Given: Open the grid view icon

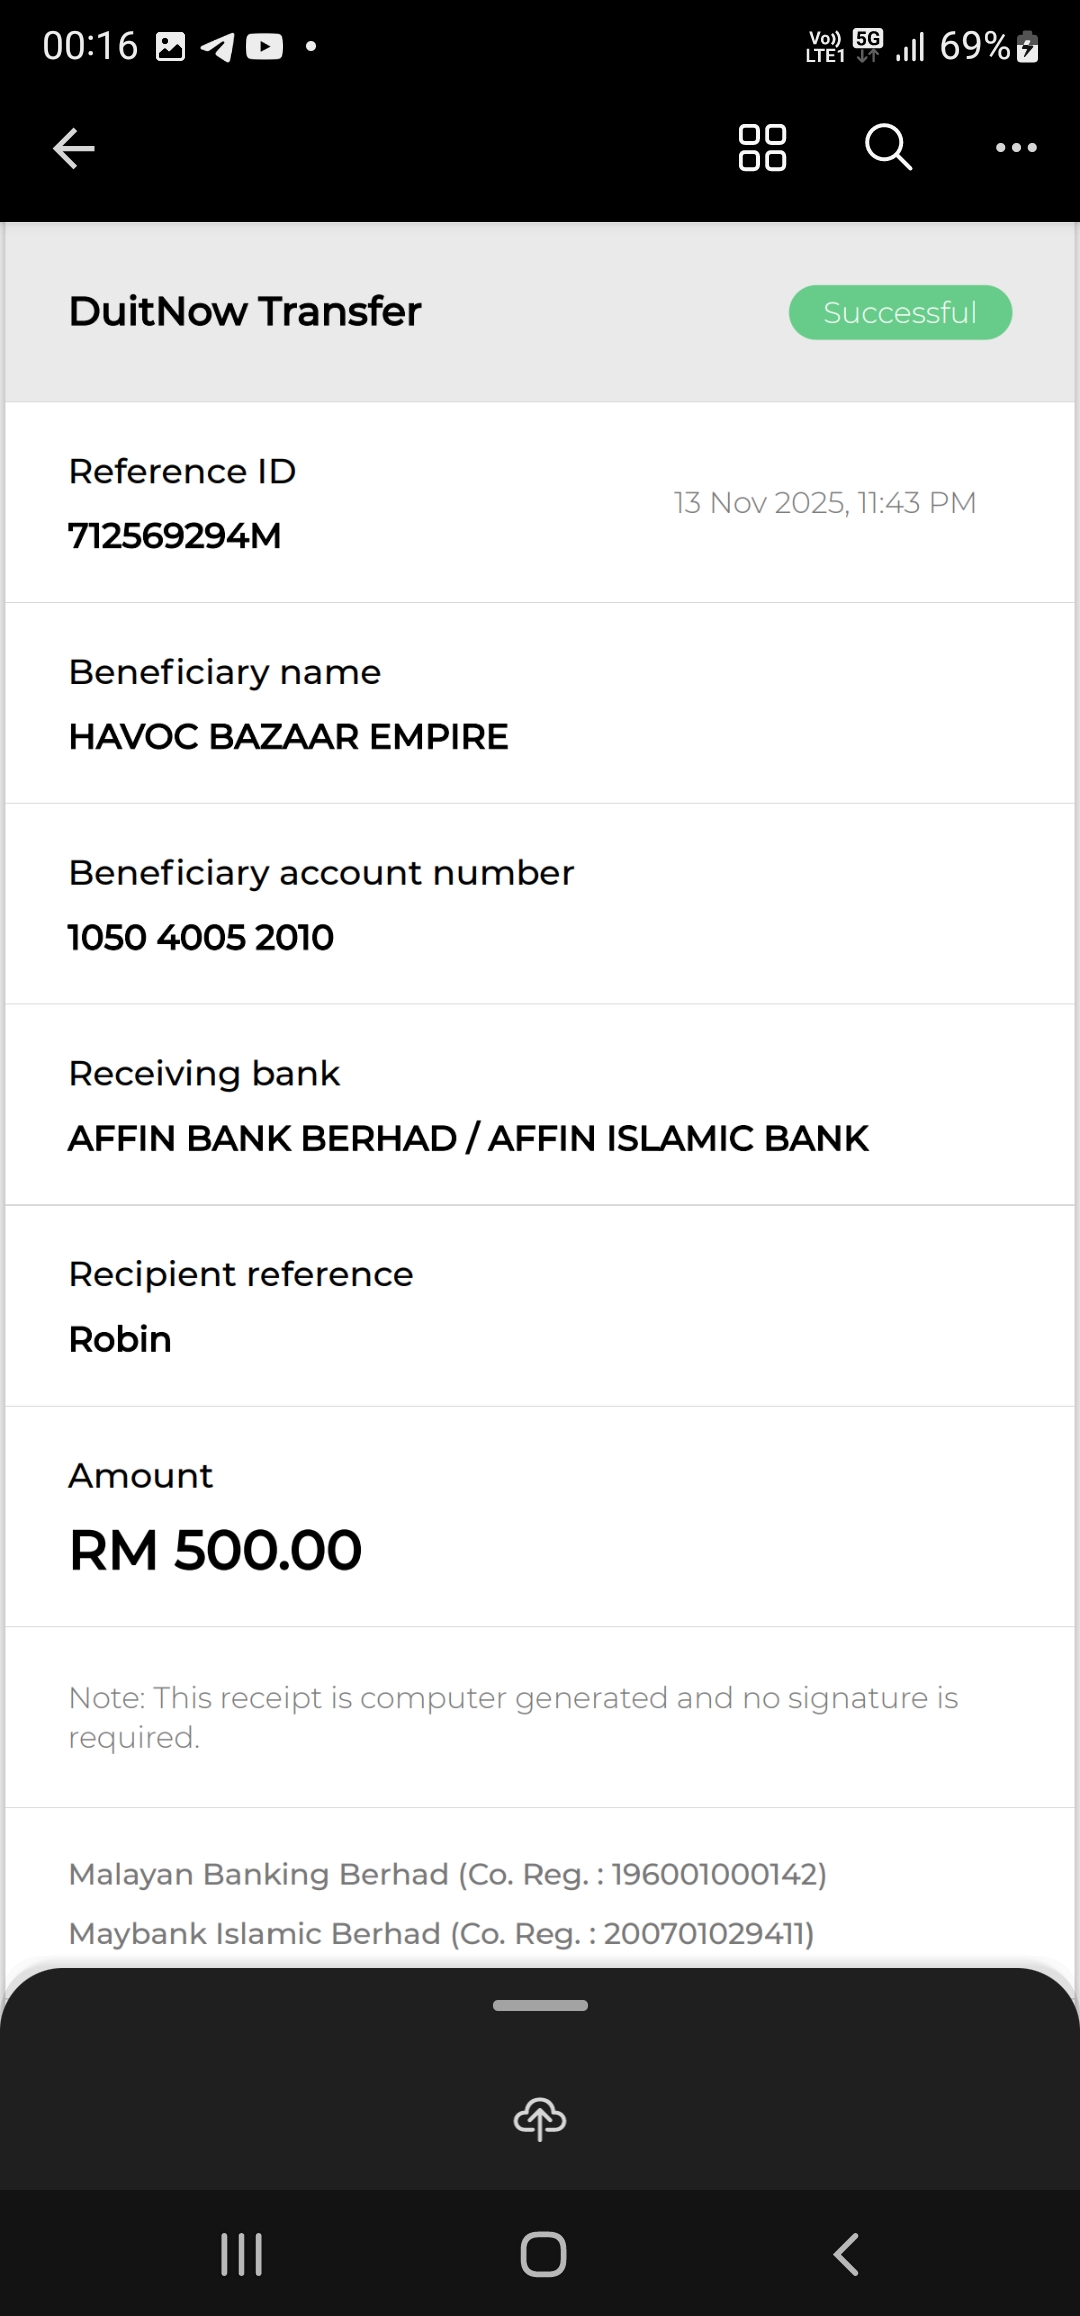Looking at the screenshot, I should coord(762,148).
